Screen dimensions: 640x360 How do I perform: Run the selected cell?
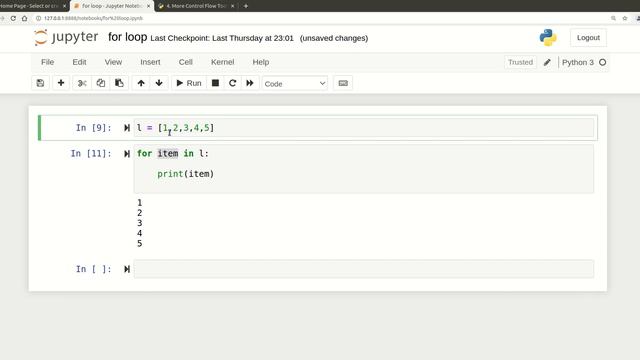click(x=189, y=83)
